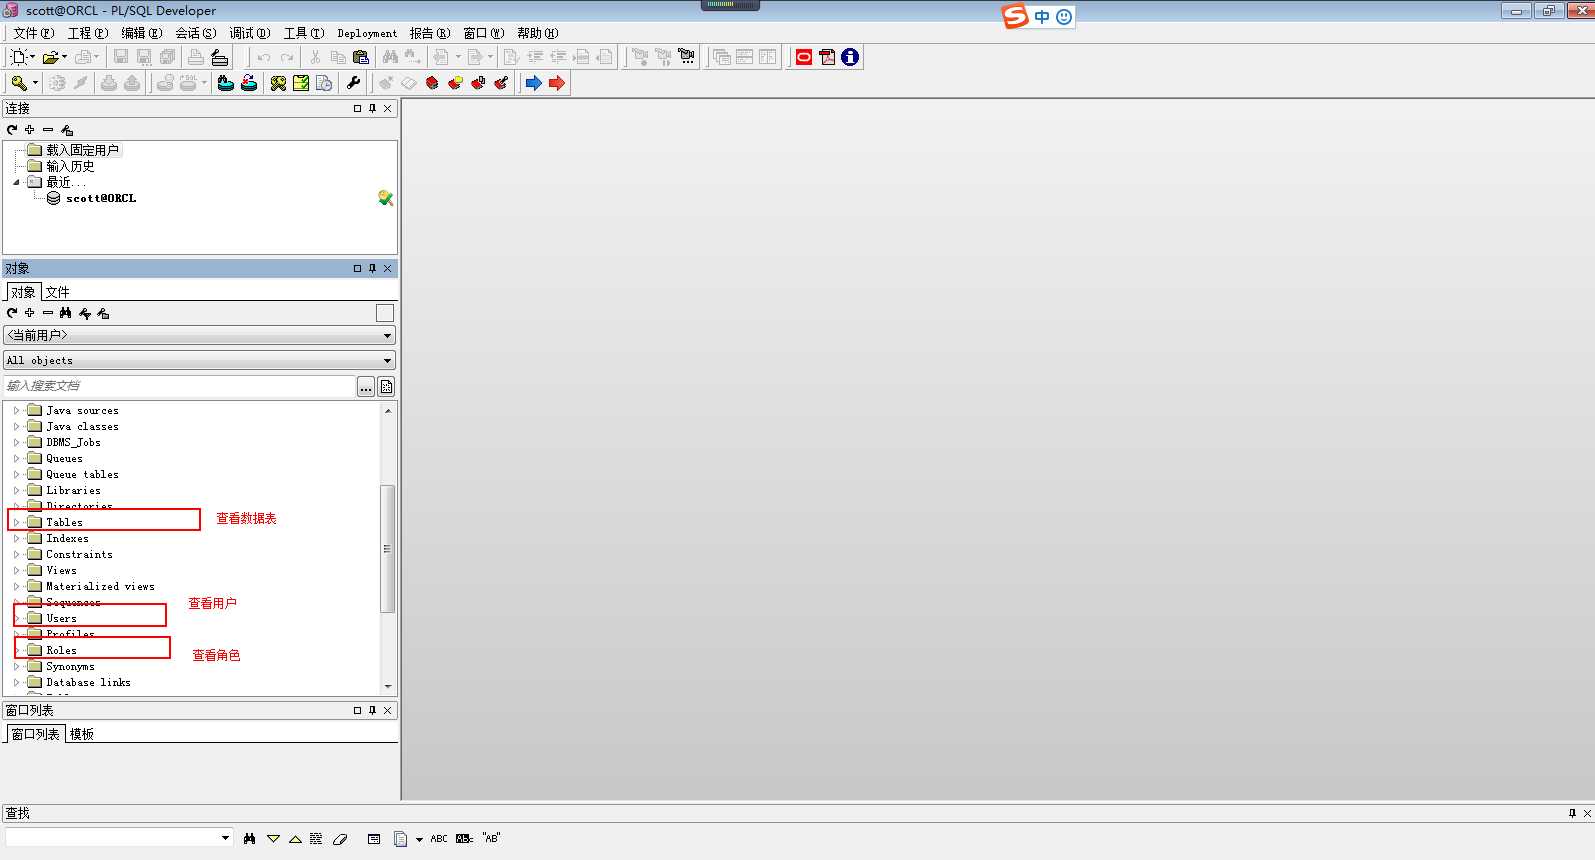Open the find text dropdown arrow
Screen dimensions: 1595x860
(x=225, y=838)
